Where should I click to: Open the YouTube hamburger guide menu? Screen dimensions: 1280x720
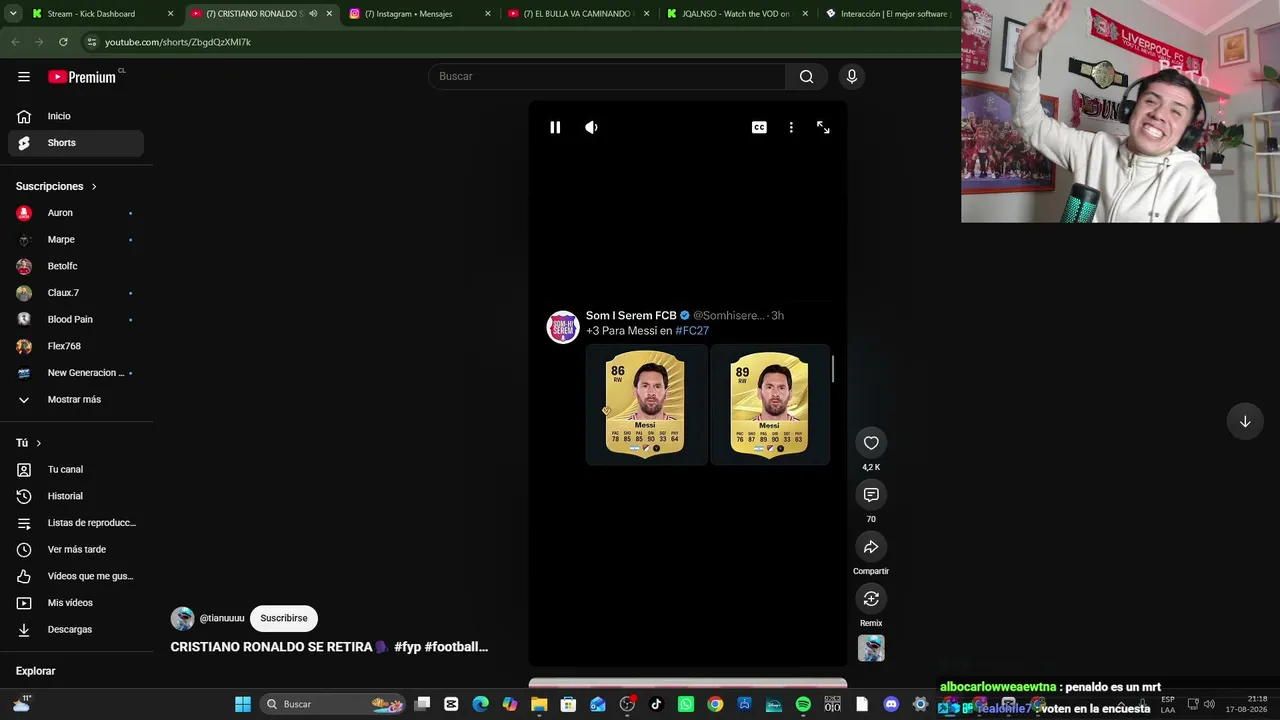click(24, 77)
